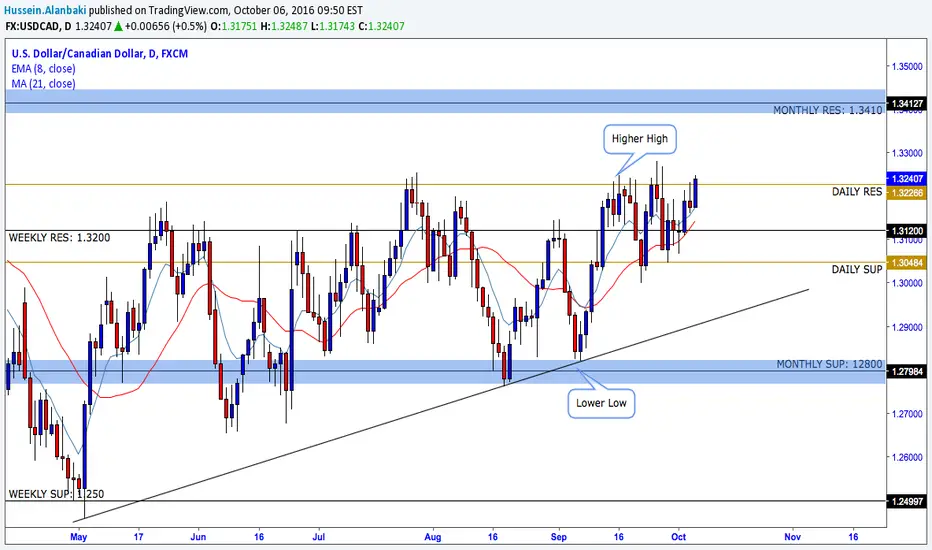Click the DAILY RES label

pos(857,191)
